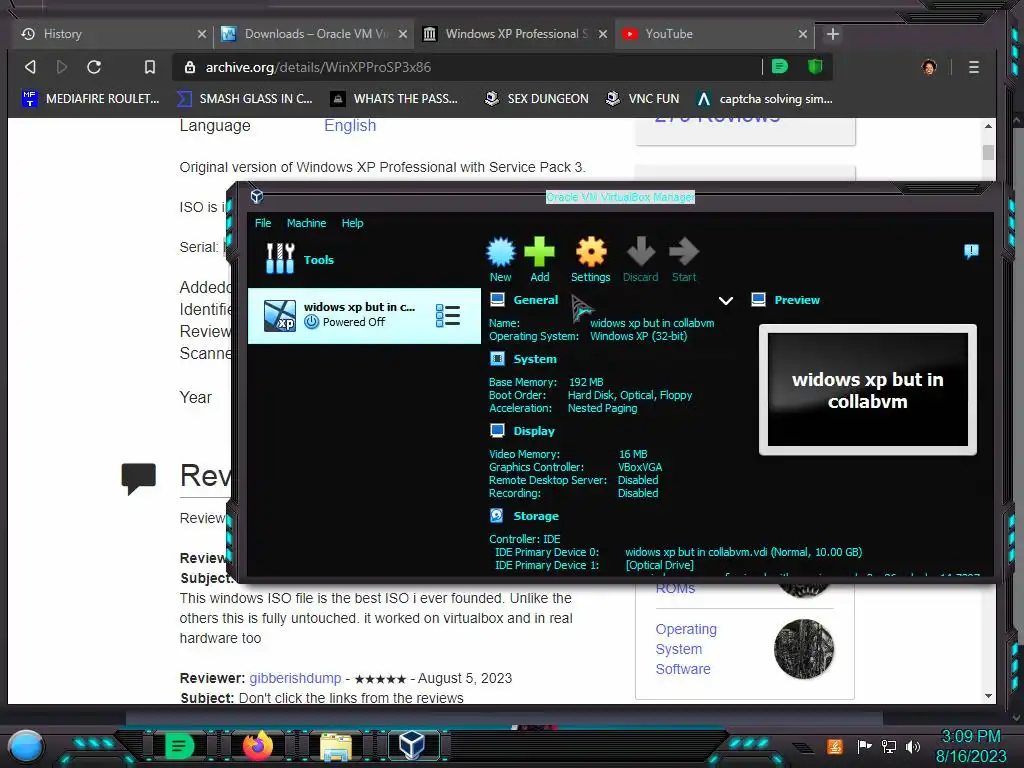Open Firefox from the taskbar
1024x768 pixels.
257,746
